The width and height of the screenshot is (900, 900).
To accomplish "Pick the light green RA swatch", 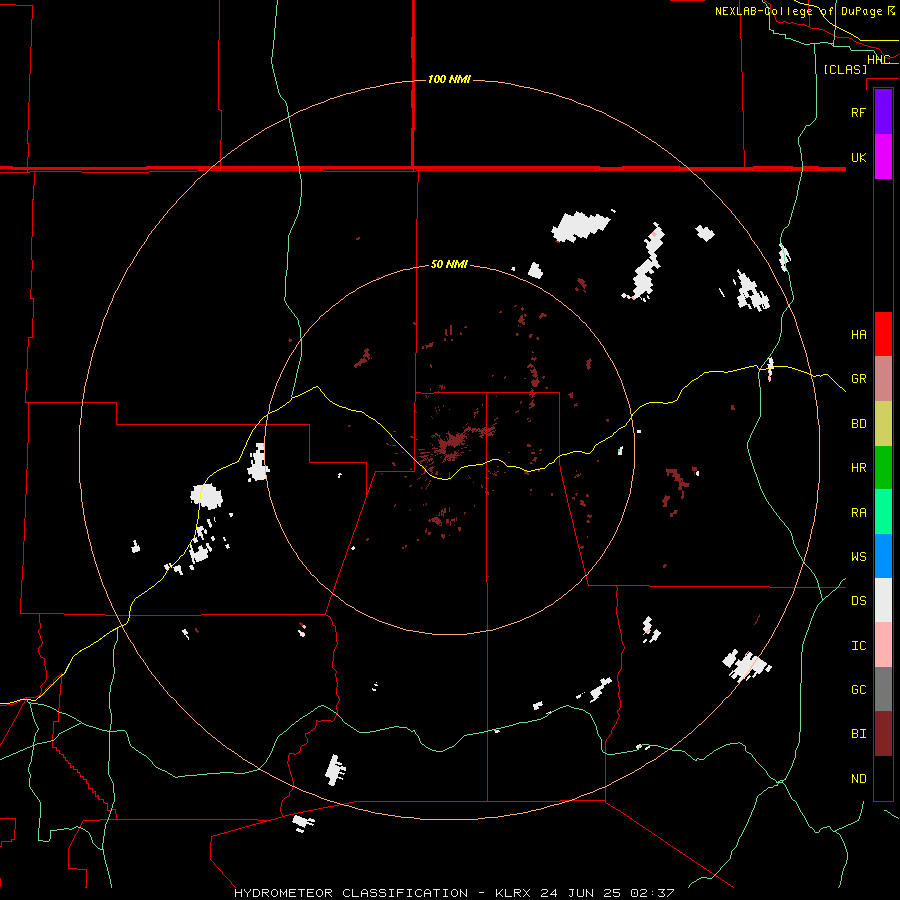I will pos(883,511).
